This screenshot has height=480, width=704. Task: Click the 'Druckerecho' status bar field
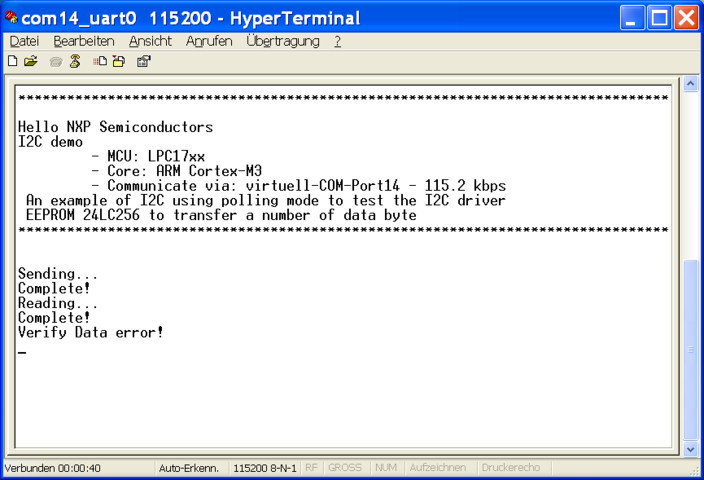[x=510, y=467]
